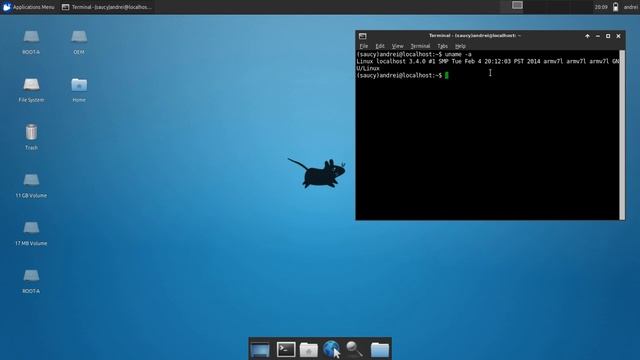The height and width of the screenshot is (360, 640).
Task: Click the 'uname -a' command line
Action: coord(414,54)
